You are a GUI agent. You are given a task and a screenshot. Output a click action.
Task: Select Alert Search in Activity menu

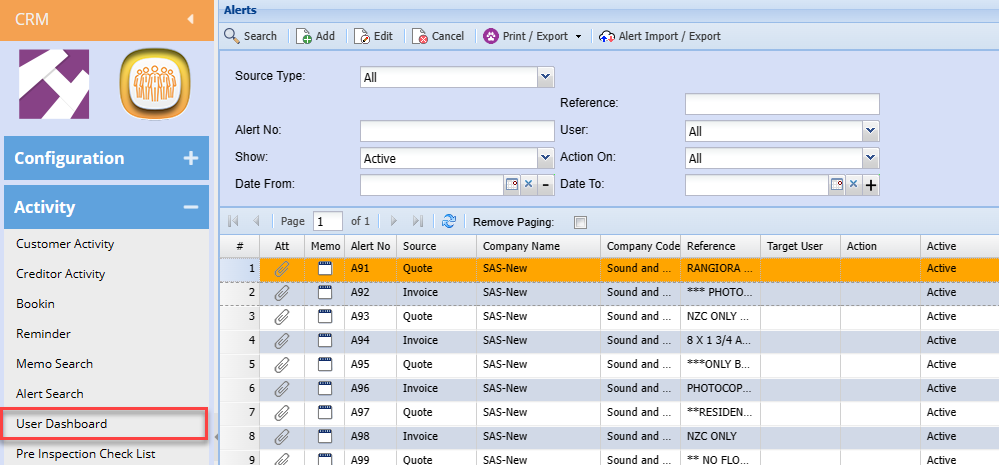point(50,394)
